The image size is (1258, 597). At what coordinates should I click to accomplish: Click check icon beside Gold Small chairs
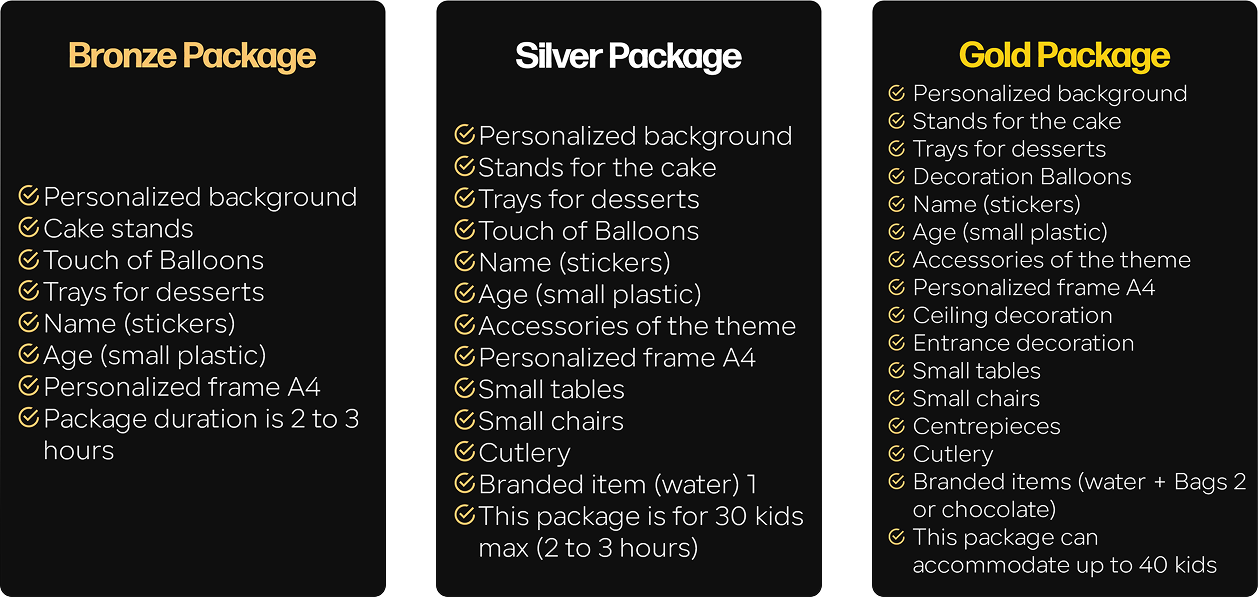click(x=897, y=398)
